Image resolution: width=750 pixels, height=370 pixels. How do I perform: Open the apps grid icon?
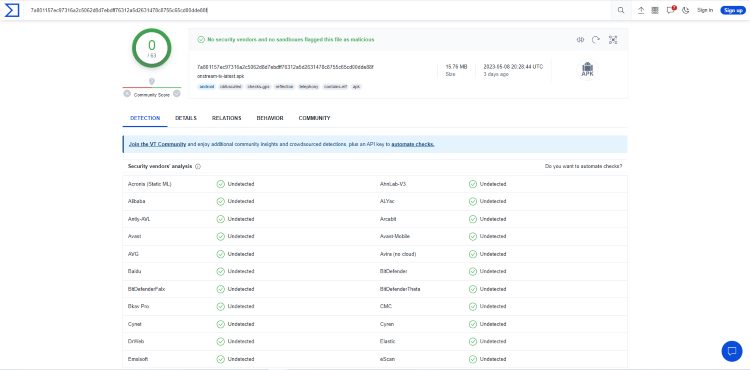(655, 11)
